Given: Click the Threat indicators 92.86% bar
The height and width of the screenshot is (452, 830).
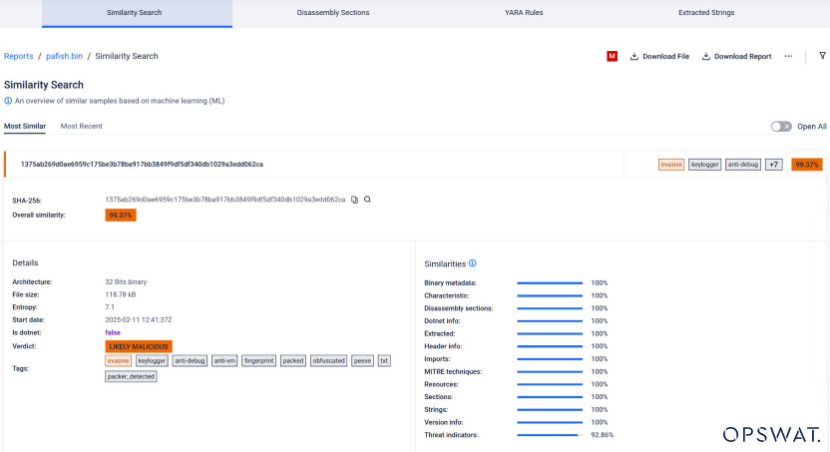Looking at the screenshot, I should [549, 435].
